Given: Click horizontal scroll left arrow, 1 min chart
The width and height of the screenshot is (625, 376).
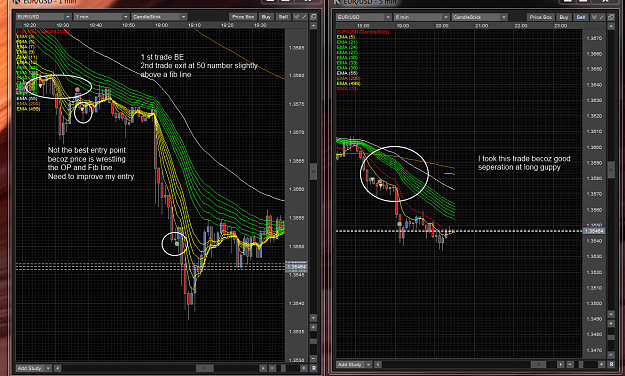Looking at the screenshot, I should coord(57,368).
